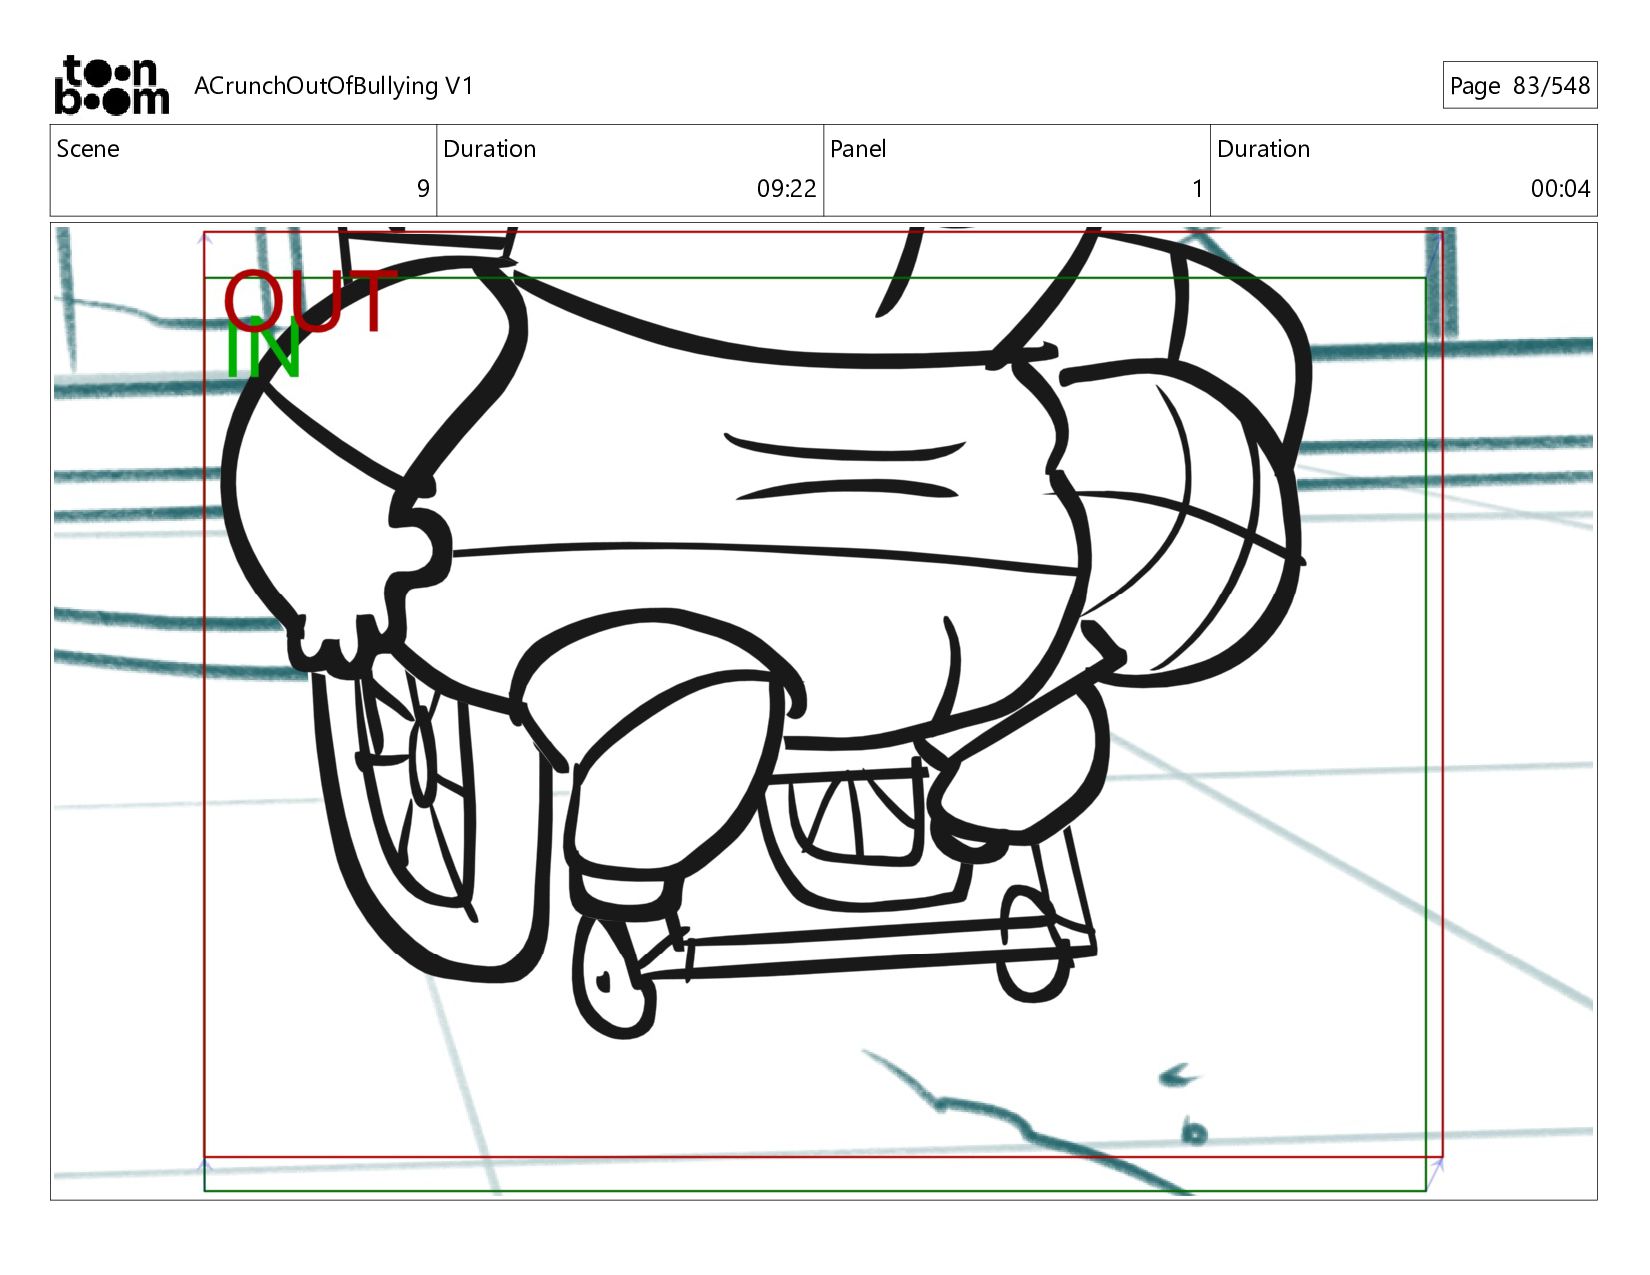
Task: Select the title "ACrunchOutOfBullying V1"
Action: pos(333,86)
